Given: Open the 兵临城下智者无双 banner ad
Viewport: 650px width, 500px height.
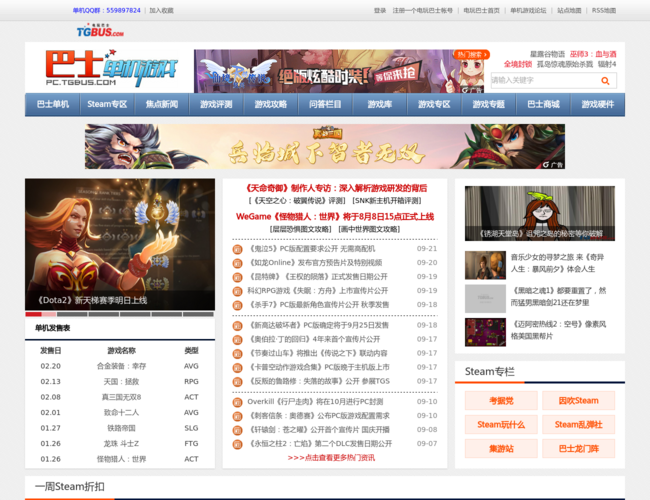Looking at the screenshot, I should point(325,146).
